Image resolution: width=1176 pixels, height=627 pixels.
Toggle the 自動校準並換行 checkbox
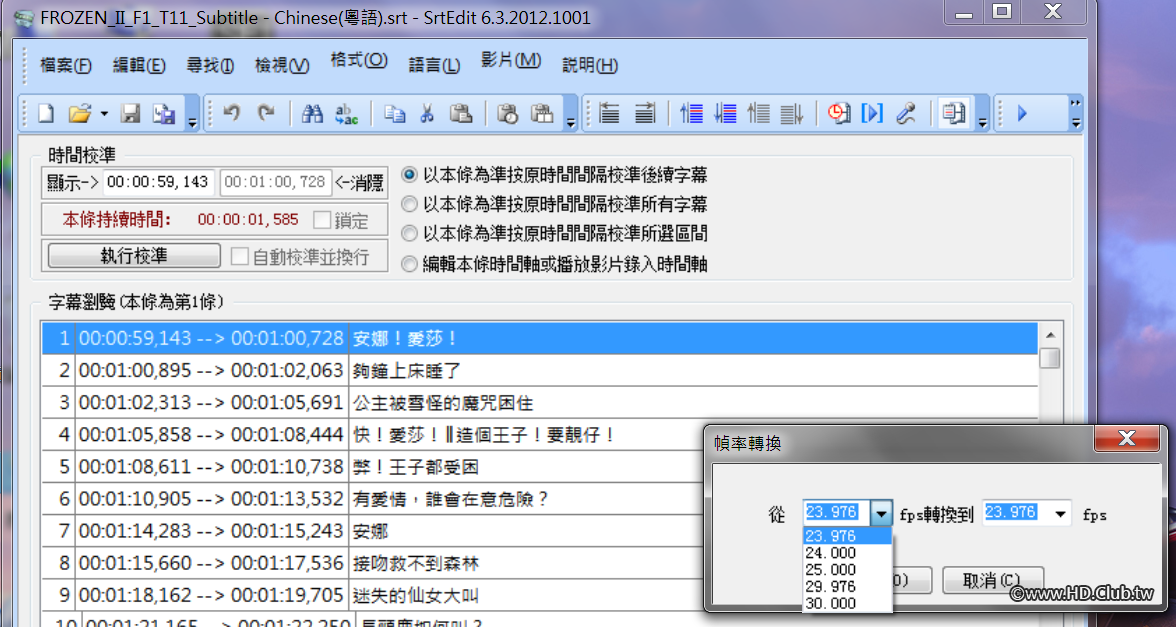coord(239,256)
